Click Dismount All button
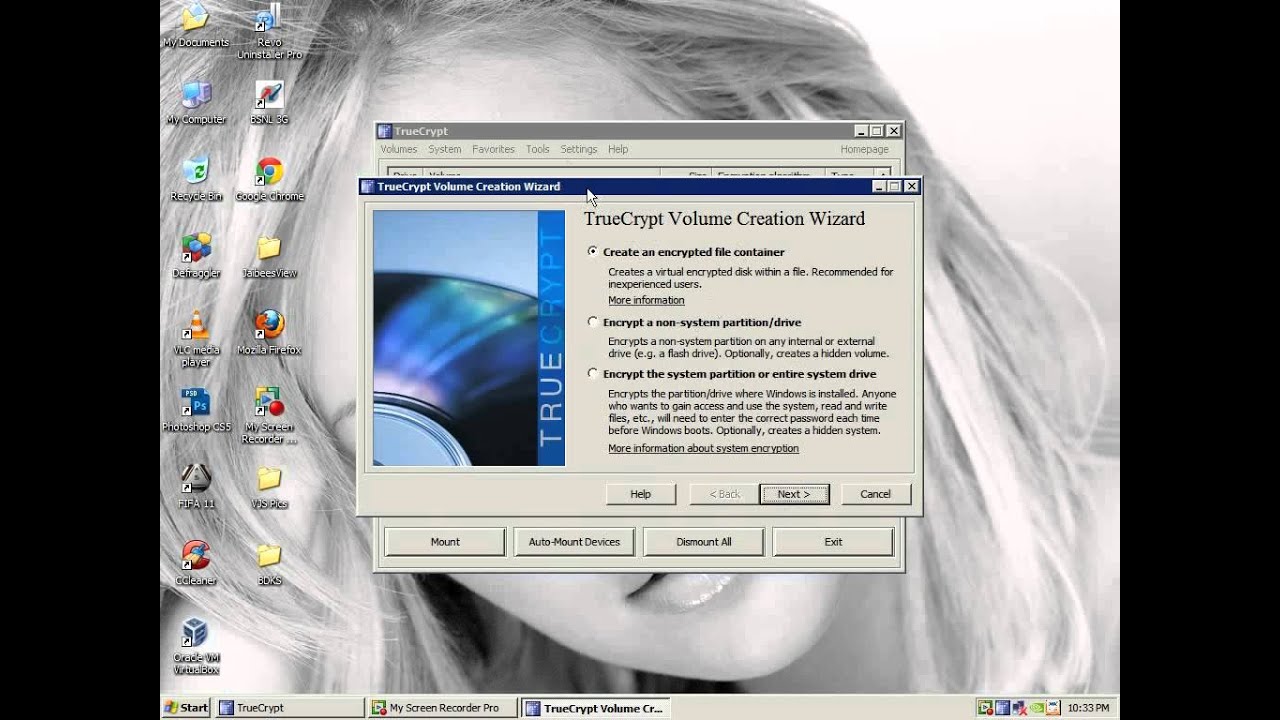The image size is (1280, 720). (x=704, y=542)
